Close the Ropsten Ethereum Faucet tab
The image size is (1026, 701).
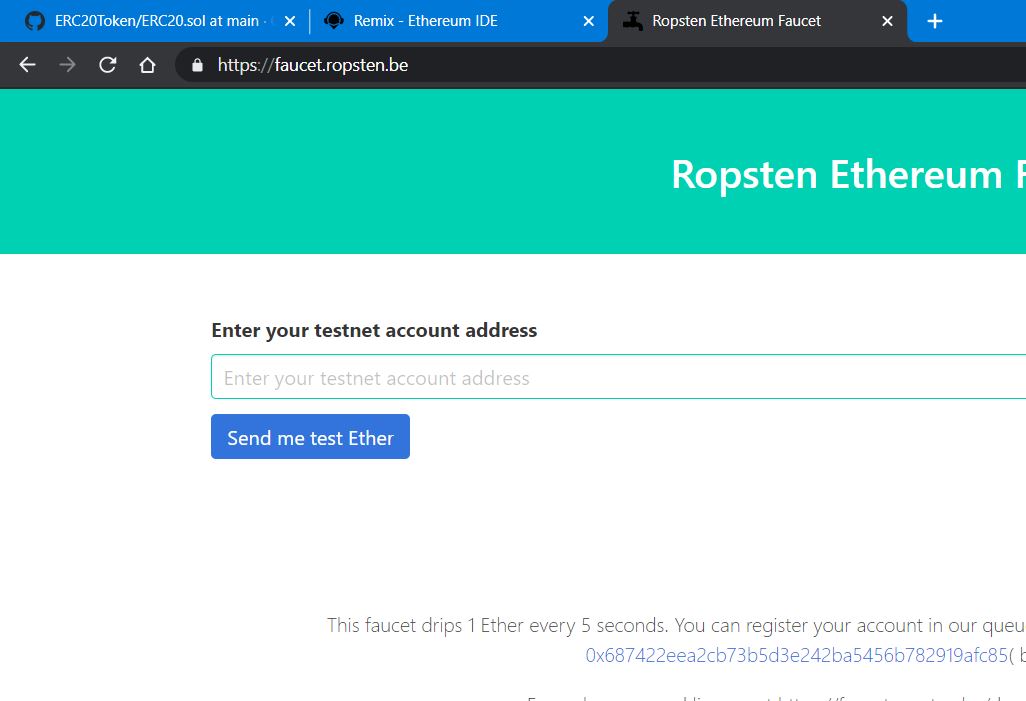(887, 21)
